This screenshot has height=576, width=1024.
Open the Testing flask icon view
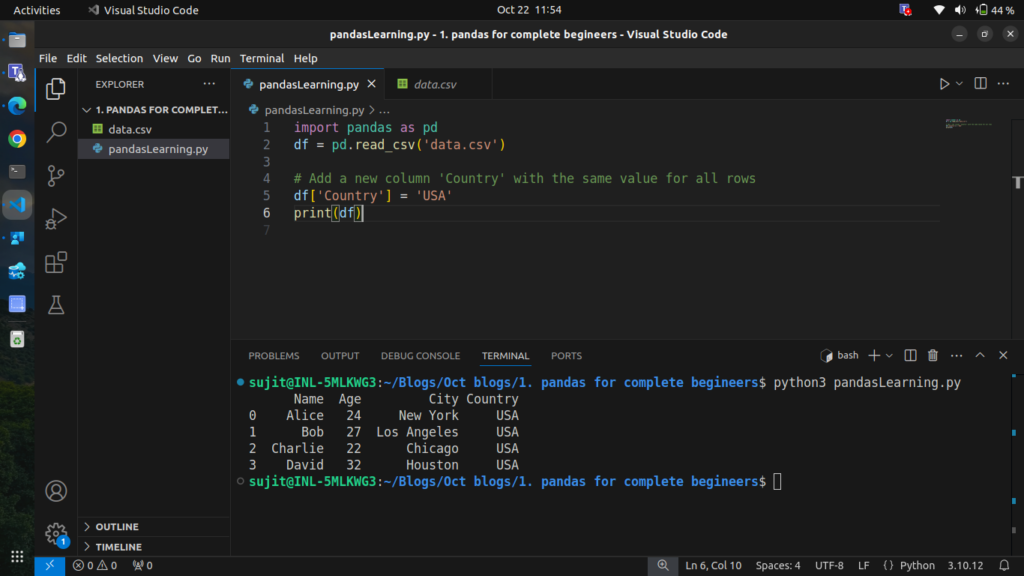click(56, 306)
